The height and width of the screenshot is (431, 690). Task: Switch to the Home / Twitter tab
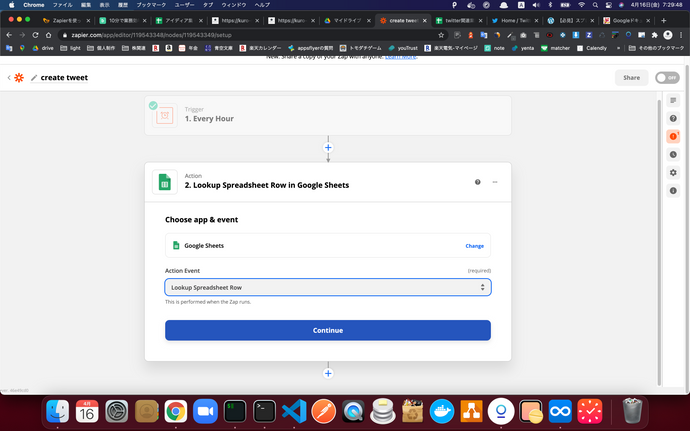click(x=513, y=21)
